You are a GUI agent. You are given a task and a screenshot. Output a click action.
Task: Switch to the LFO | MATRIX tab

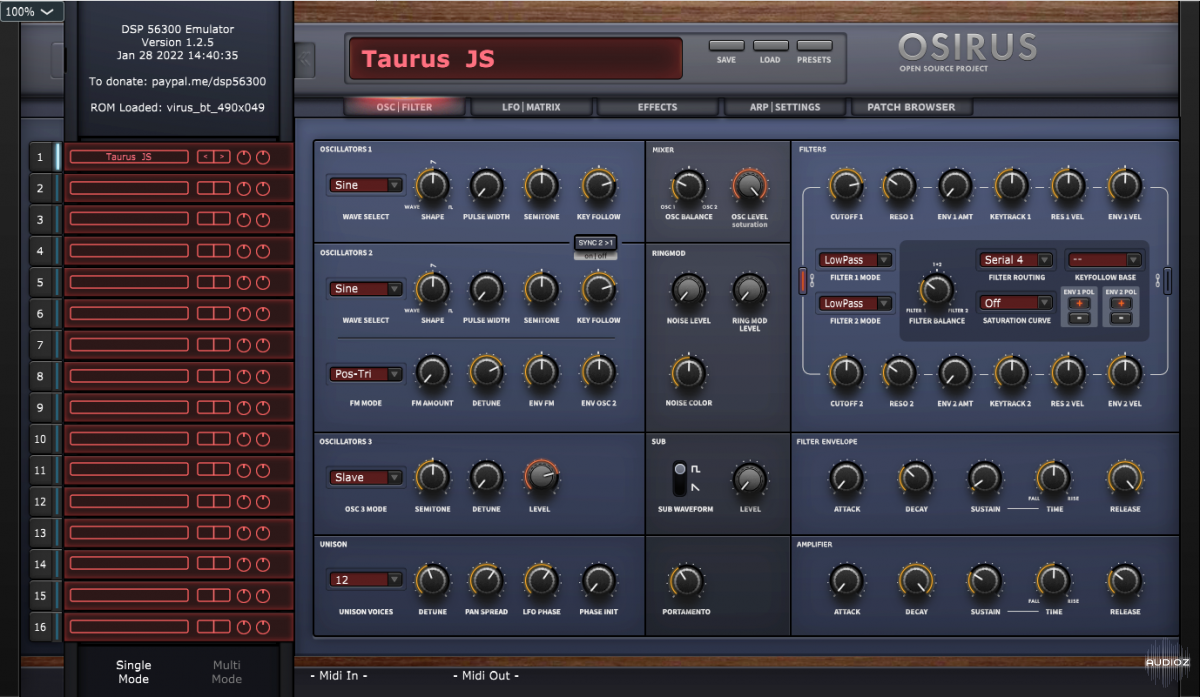(530, 107)
